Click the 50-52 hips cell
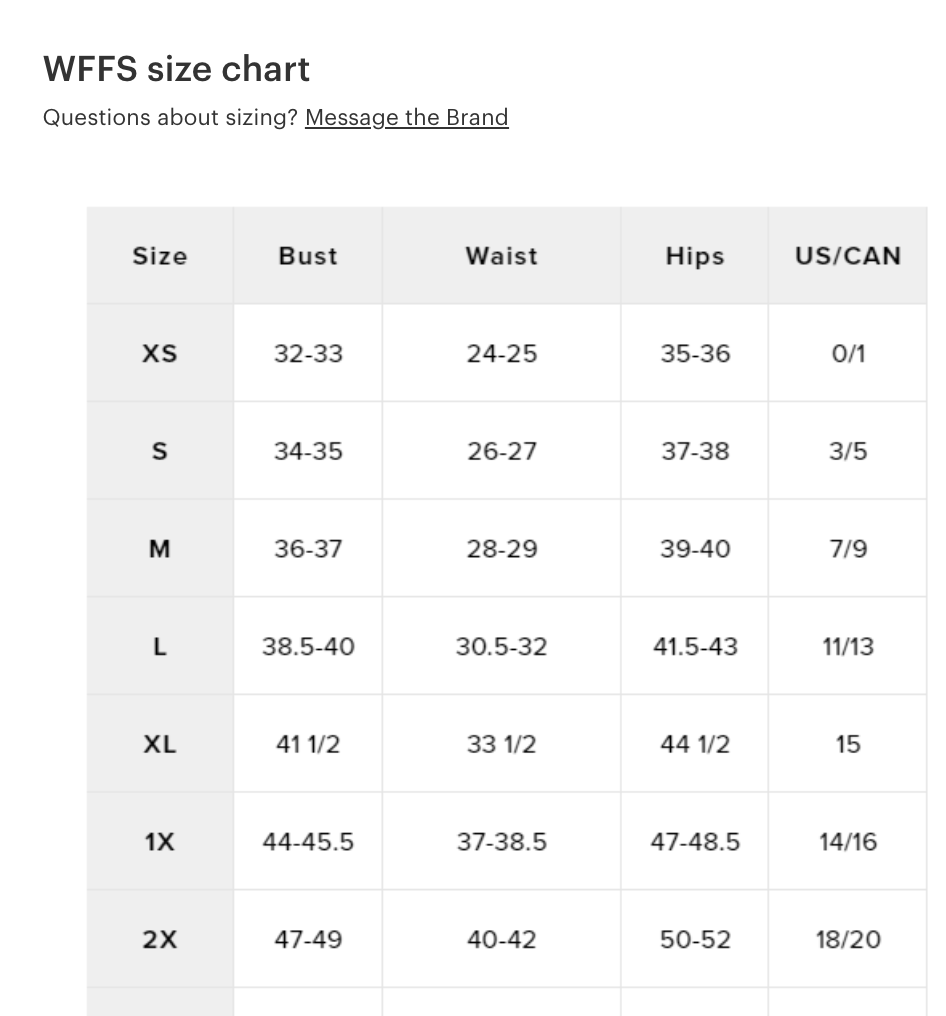 click(x=694, y=939)
